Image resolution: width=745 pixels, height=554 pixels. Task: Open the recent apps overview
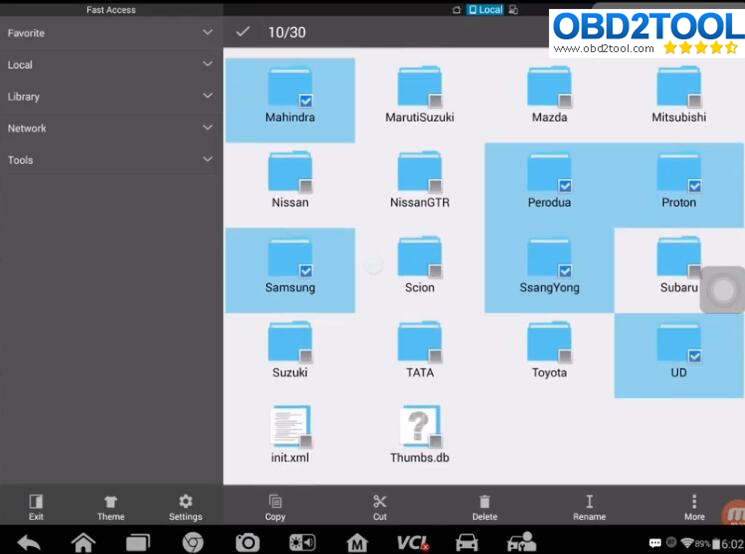point(138,542)
